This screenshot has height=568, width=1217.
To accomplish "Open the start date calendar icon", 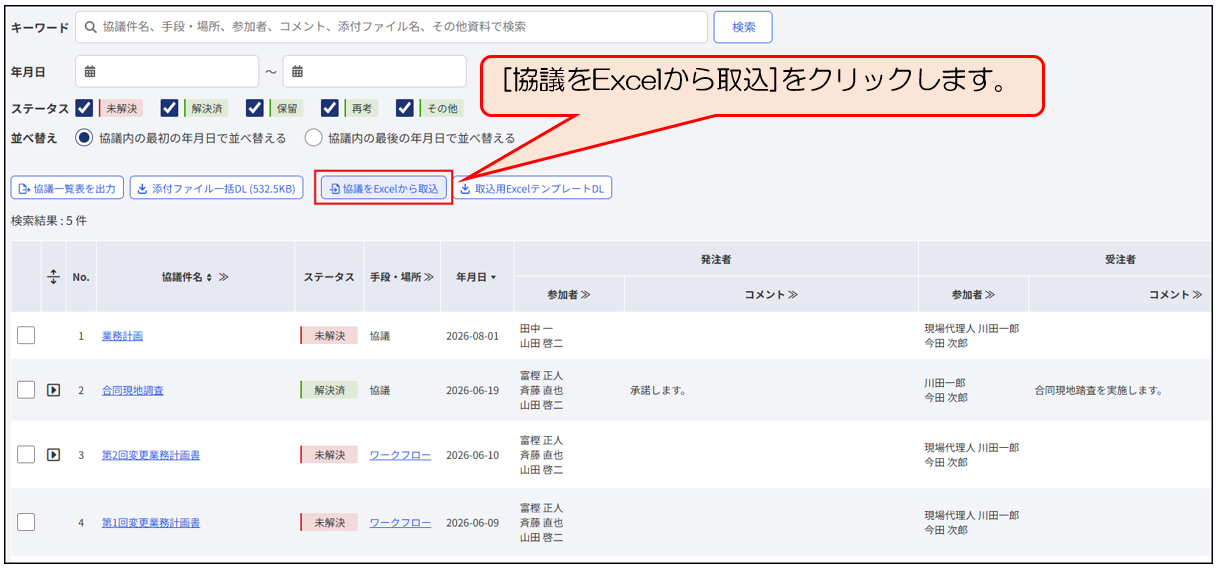I will point(90,71).
